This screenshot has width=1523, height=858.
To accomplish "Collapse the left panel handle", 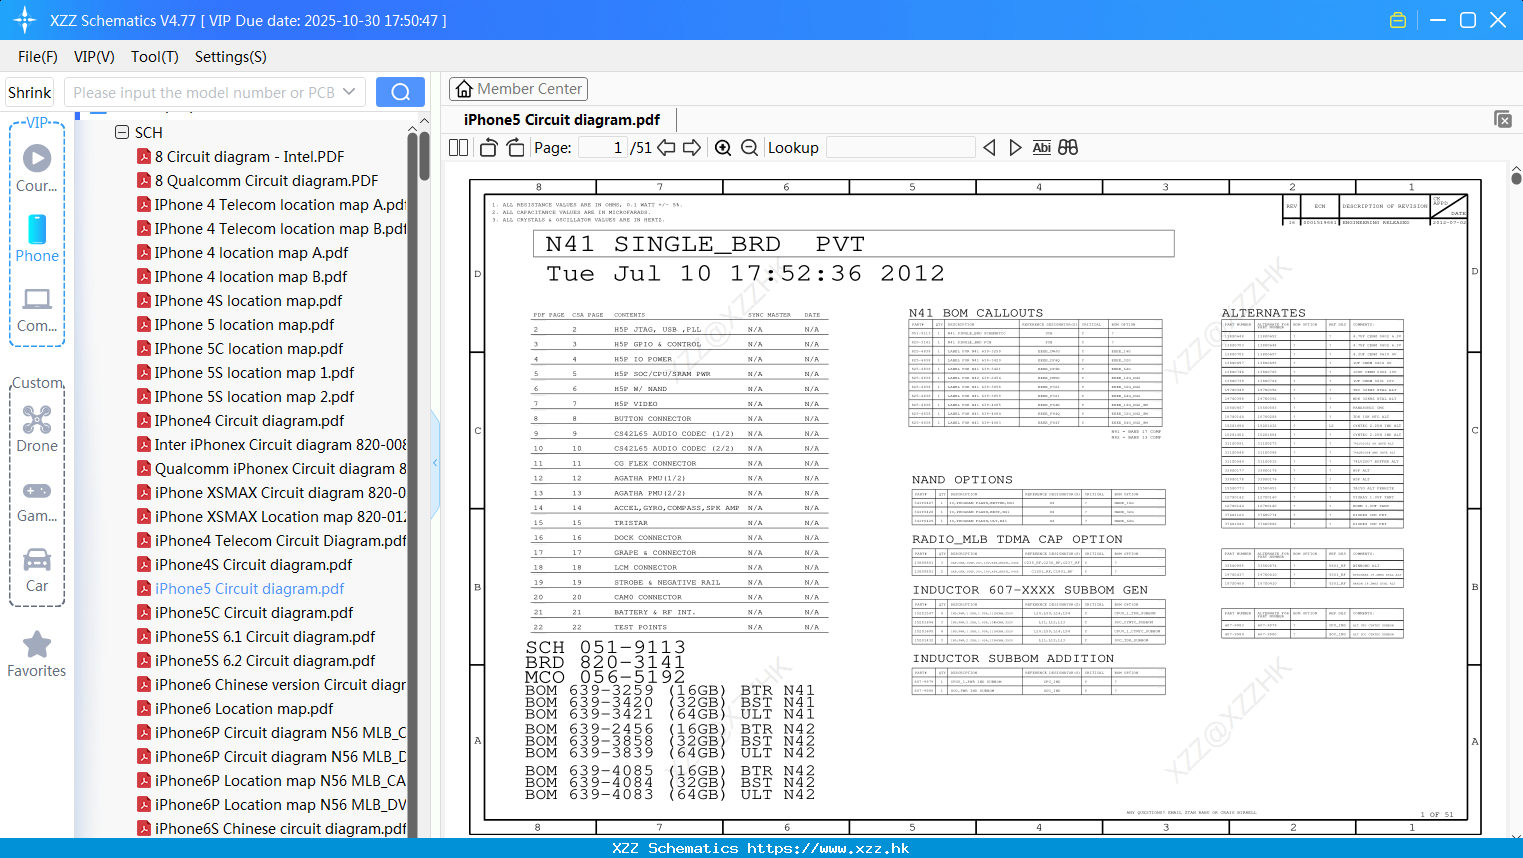I will coord(435,463).
